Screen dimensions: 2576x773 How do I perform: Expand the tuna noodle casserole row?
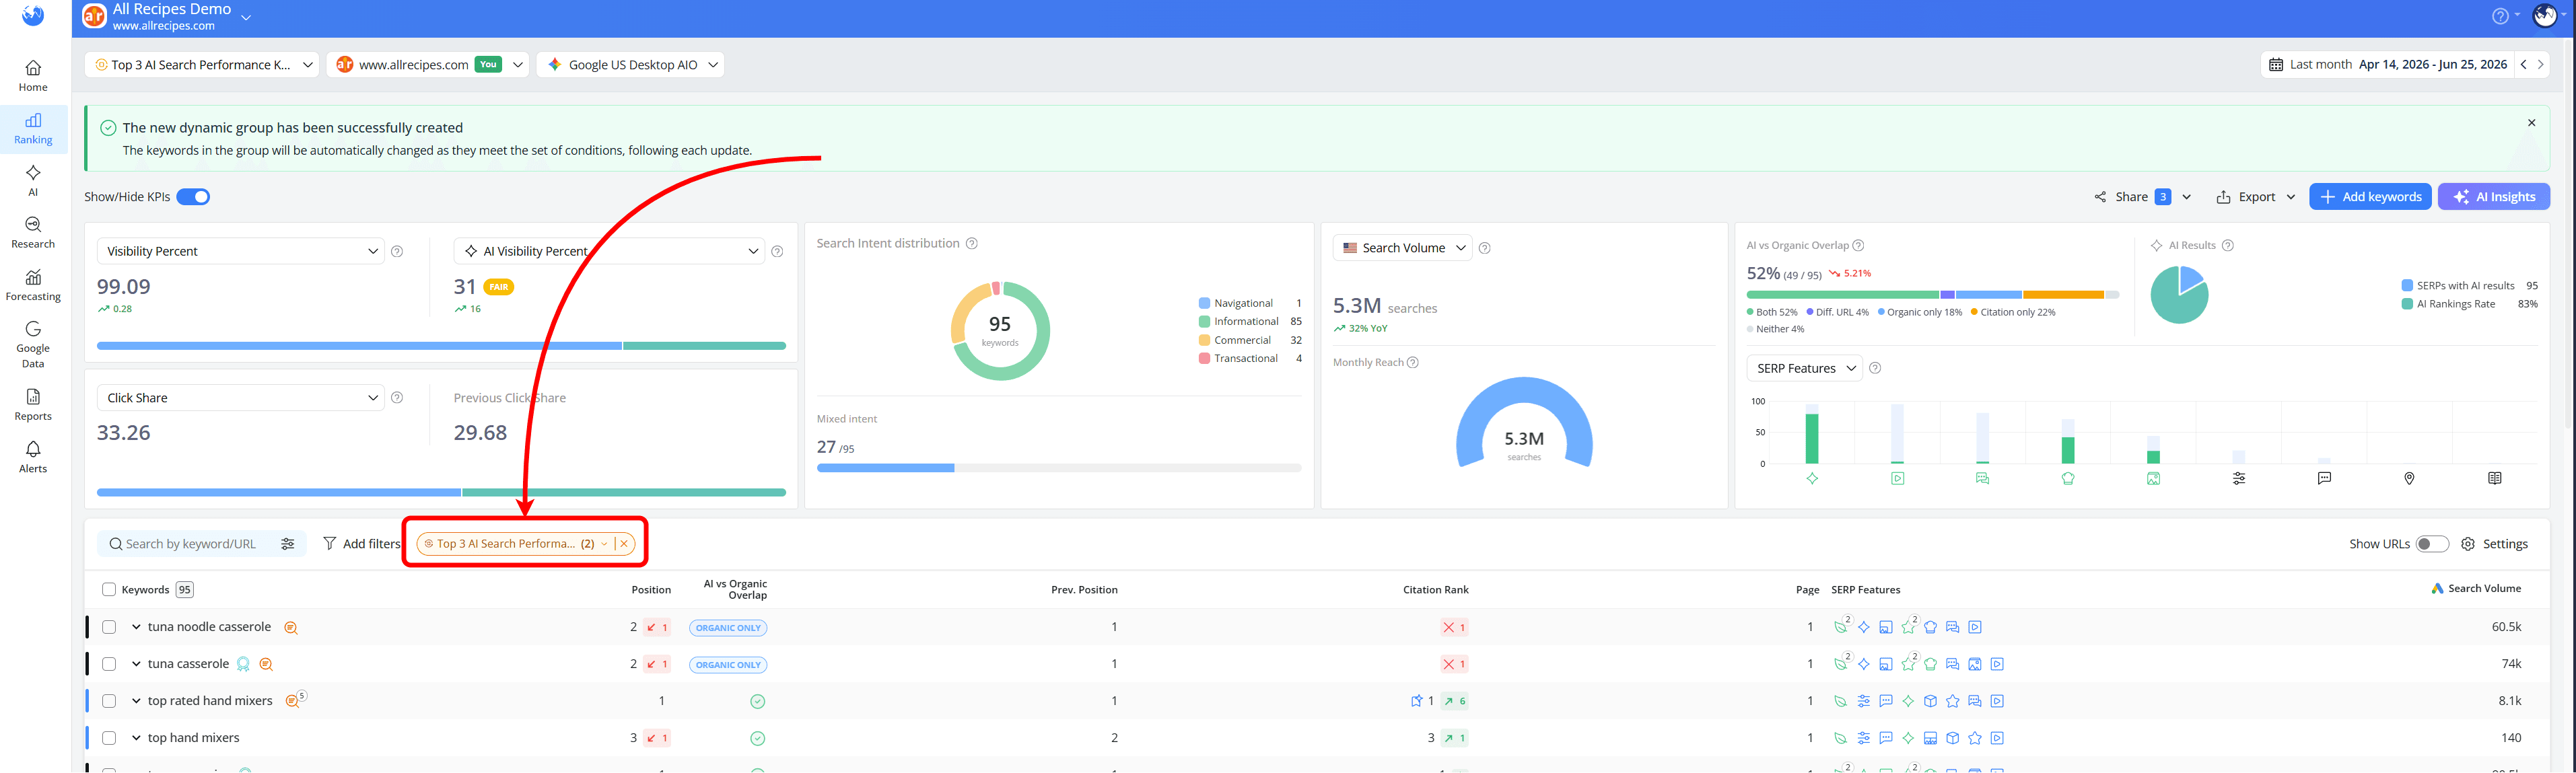[x=136, y=627]
